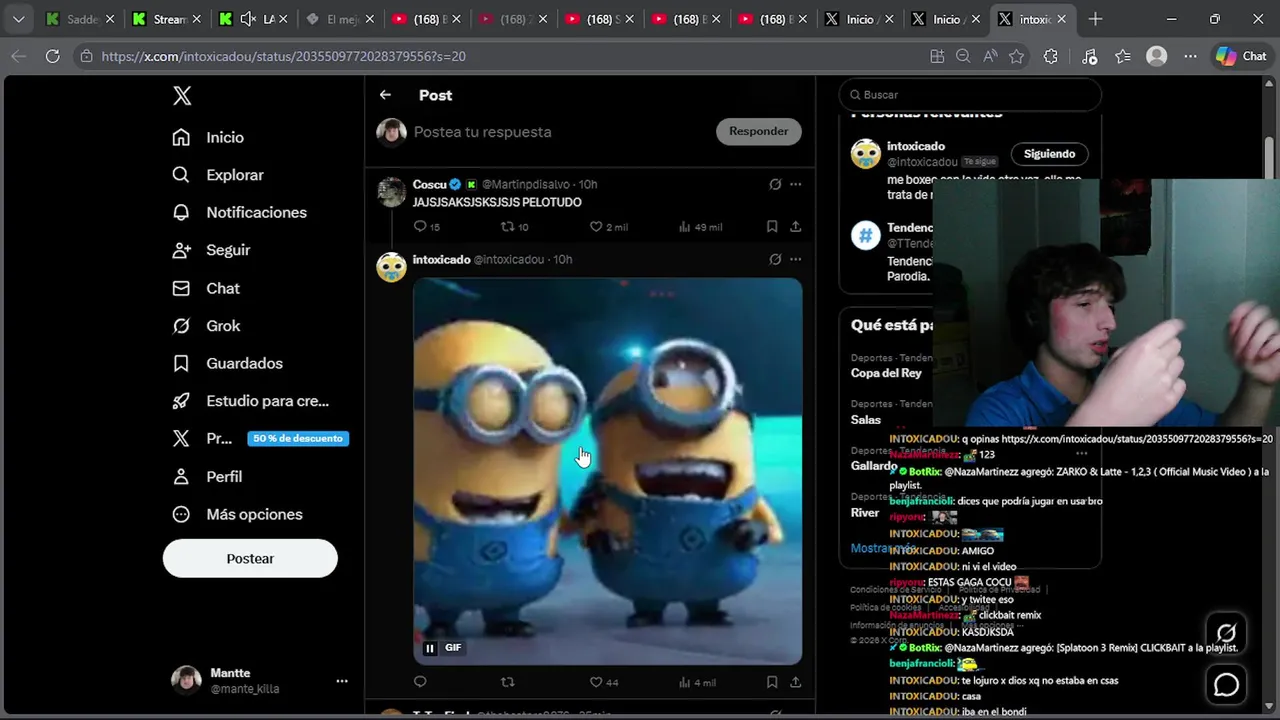Click the Estudio para creadores rocket icon
1280x720 pixels.
[181, 401]
